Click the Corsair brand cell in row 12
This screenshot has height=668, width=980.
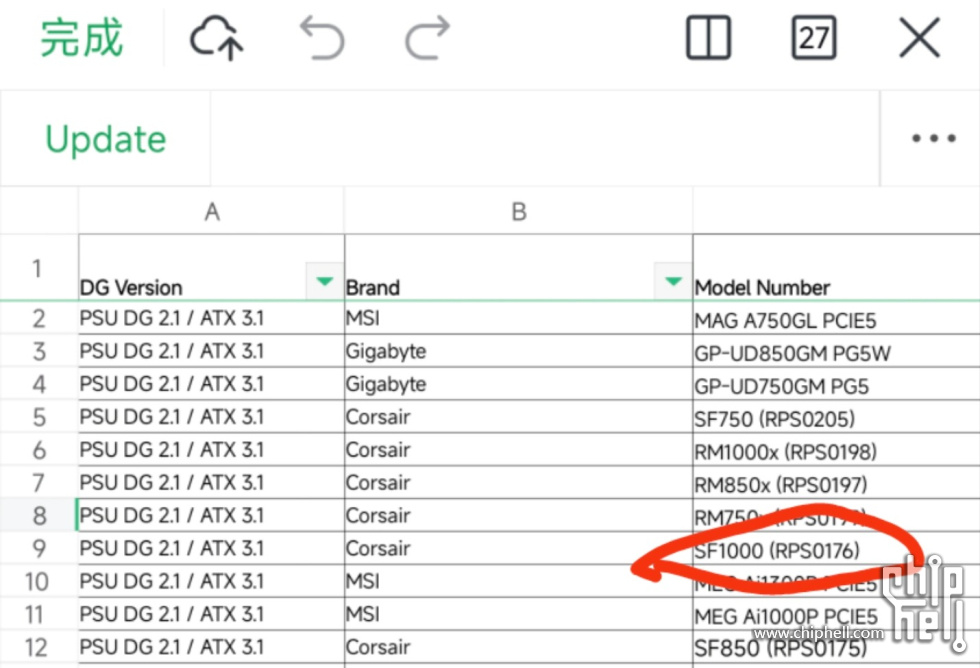[x=519, y=647]
